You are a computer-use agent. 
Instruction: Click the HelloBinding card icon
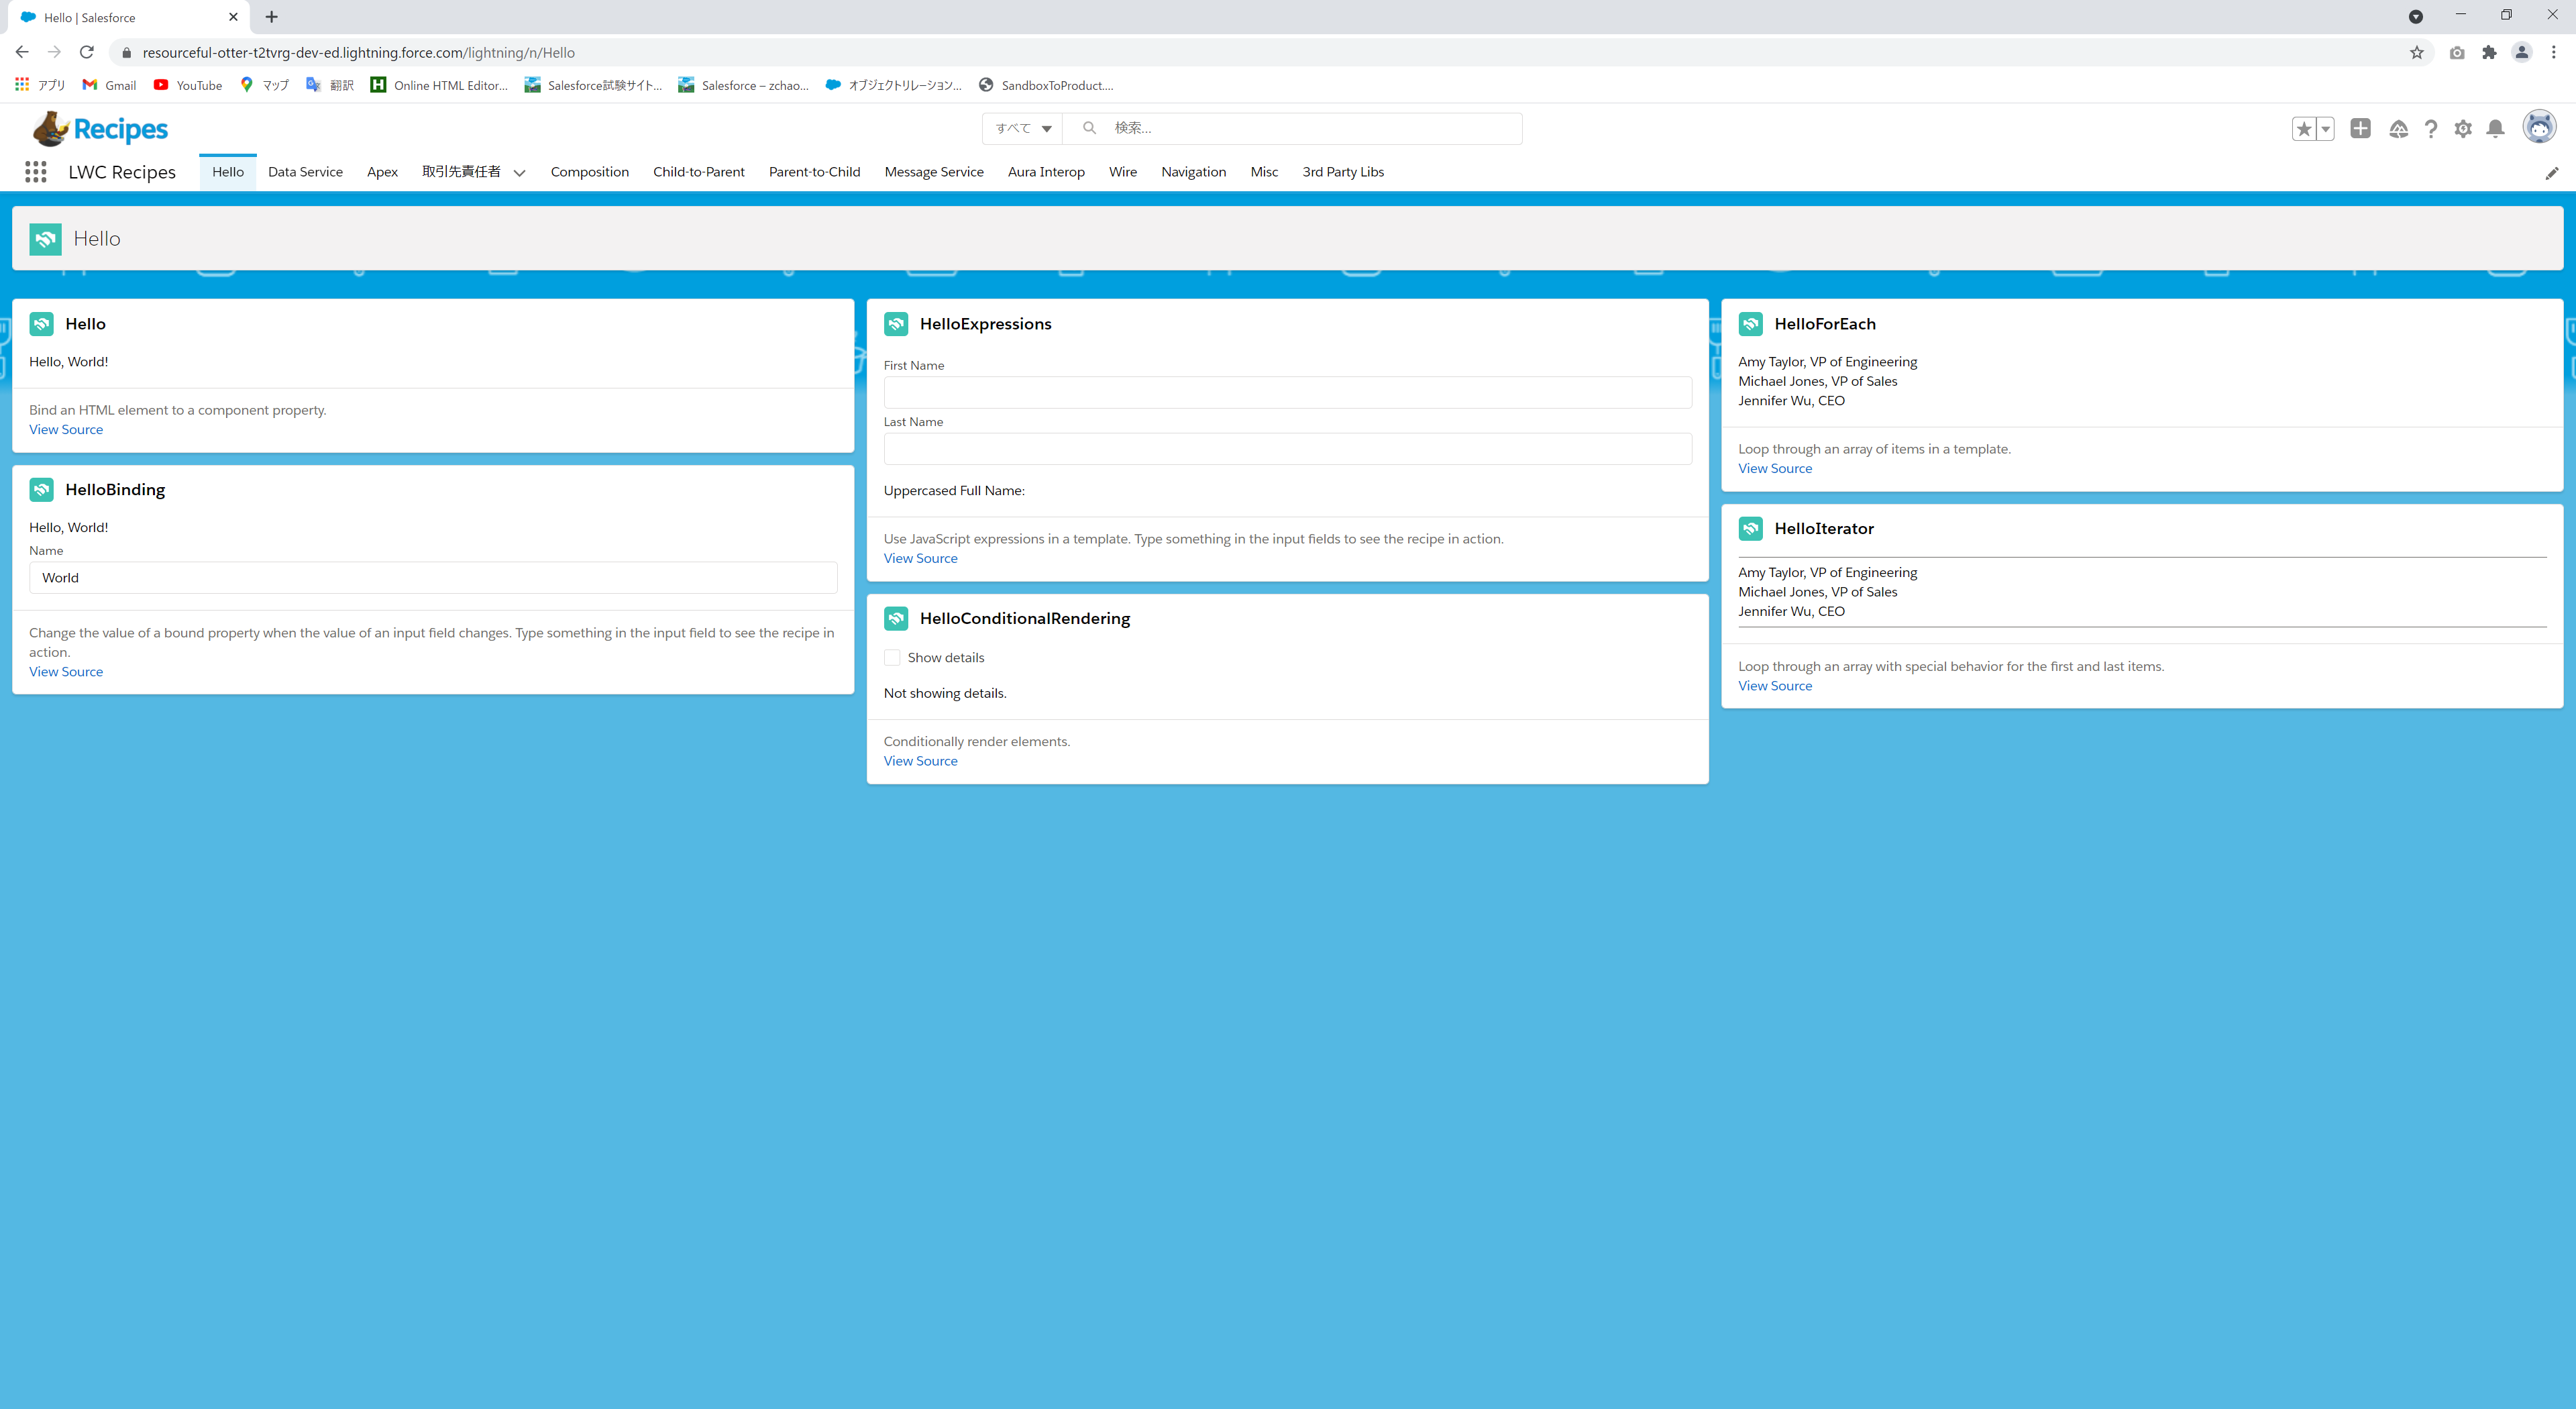(42, 490)
